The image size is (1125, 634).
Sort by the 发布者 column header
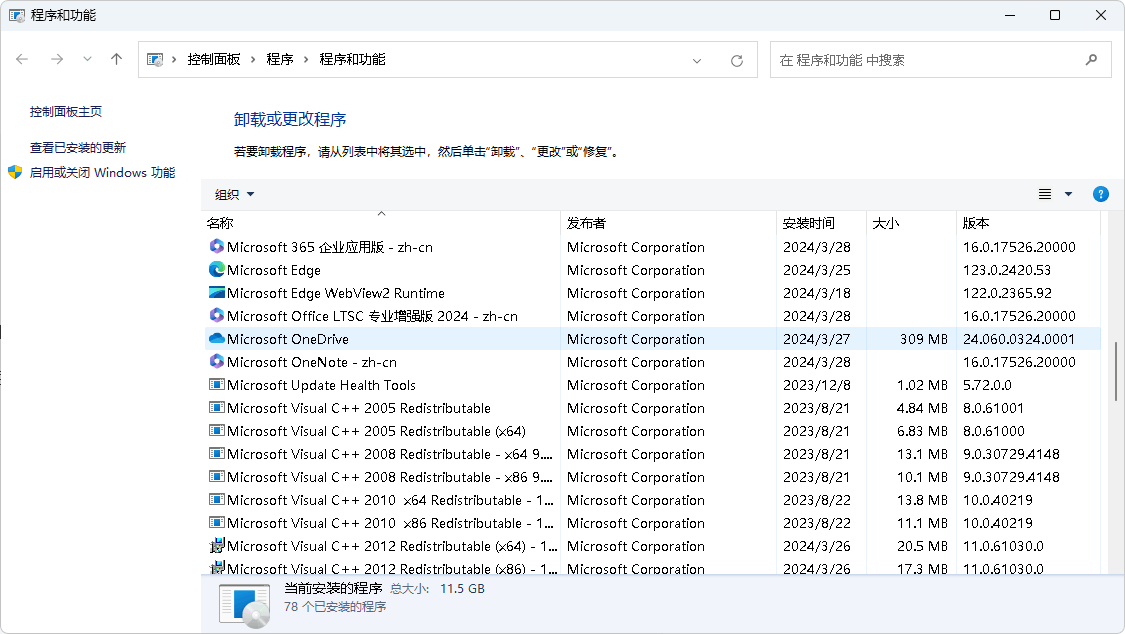pyautogui.click(x=668, y=223)
